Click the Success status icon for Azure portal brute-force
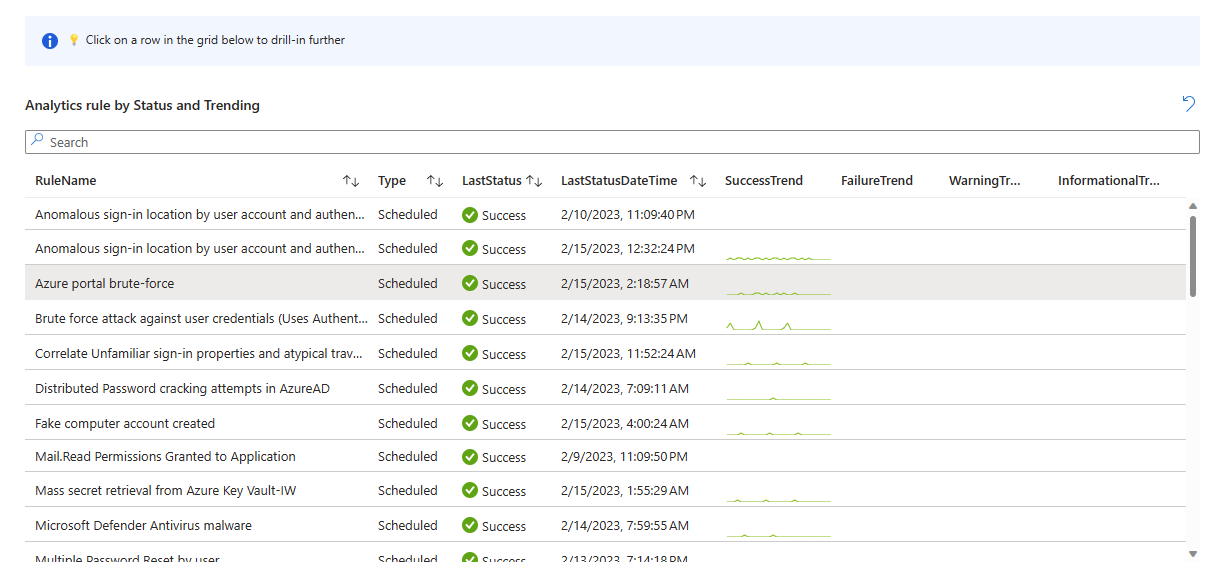The width and height of the screenshot is (1222, 581). [468, 284]
